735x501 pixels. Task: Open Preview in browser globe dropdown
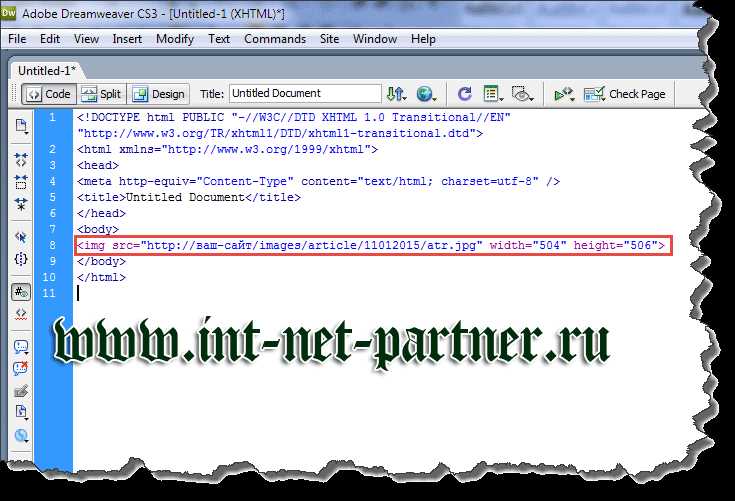[x=426, y=94]
